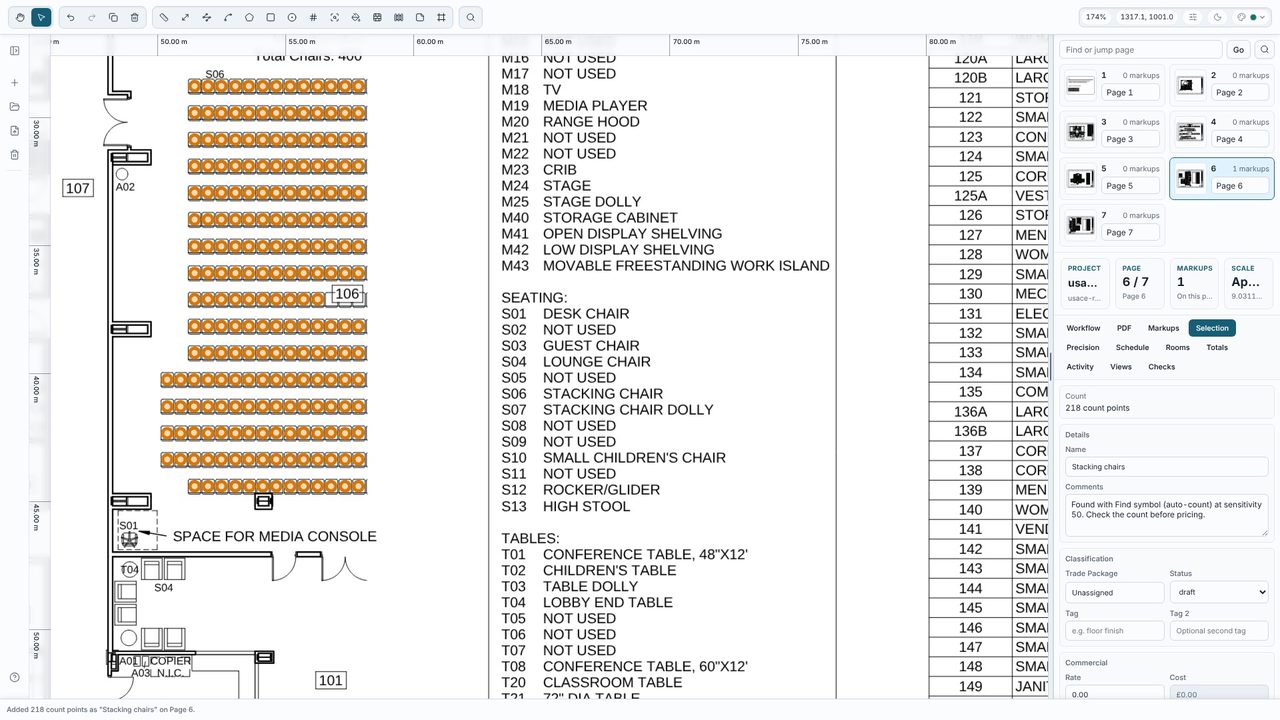The width and height of the screenshot is (1280, 720).
Task: Select the circle count-point tool
Action: [x=292, y=17]
